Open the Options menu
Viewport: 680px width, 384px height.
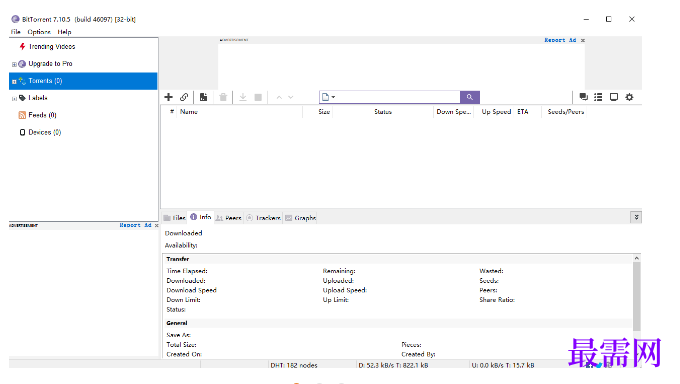pyautogui.click(x=39, y=32)
